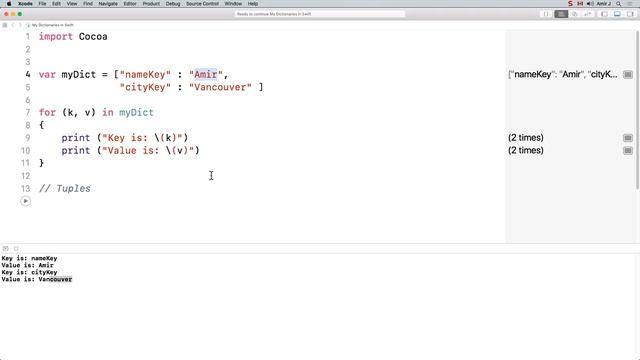Click the activity status field in toolbar
This screenshot has height=360, width=640.
pyautogui.click(x=320, y=14)
